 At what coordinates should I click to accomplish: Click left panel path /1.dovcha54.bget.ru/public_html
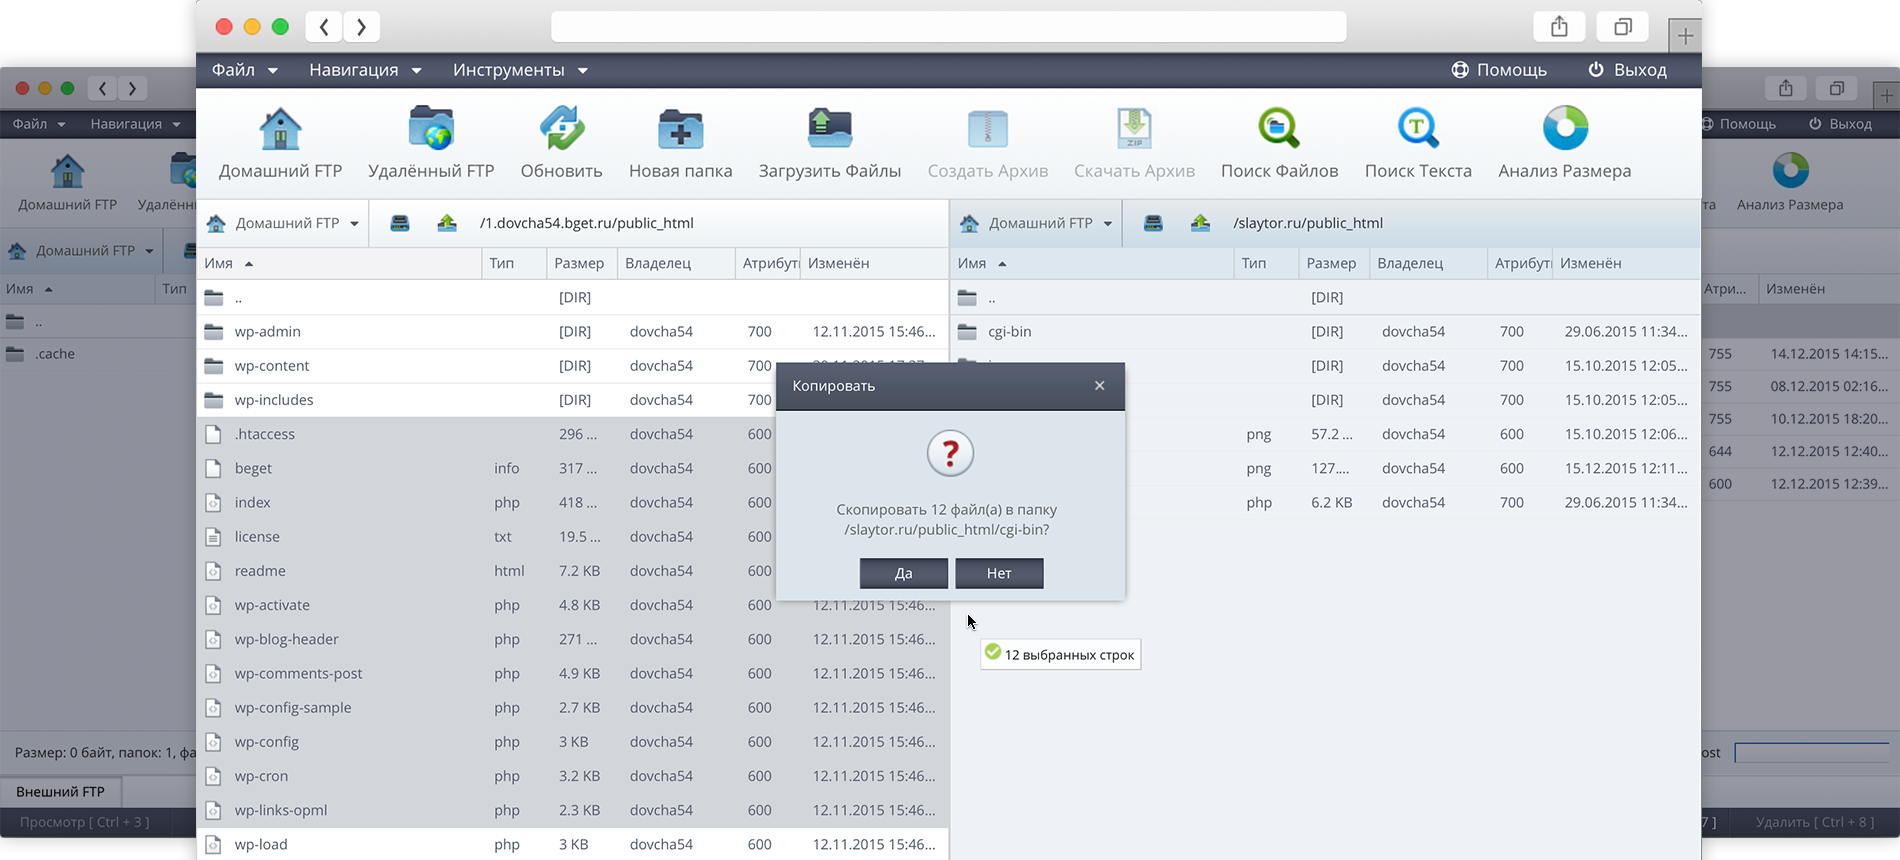coord(586,223)
